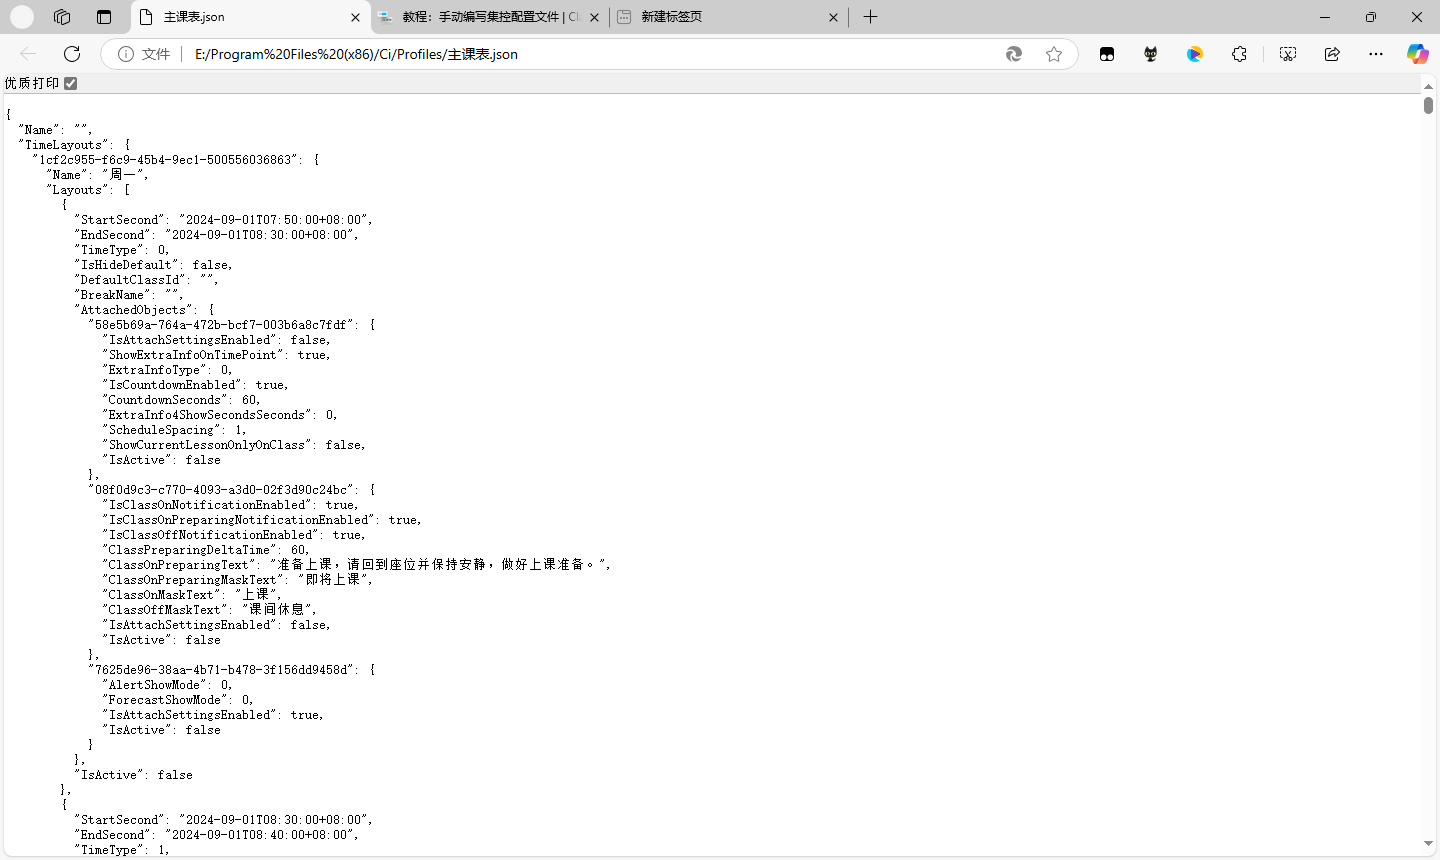This screenshot has width=1440, height=860.
Task: Open Settings and more ellipsis menu
Action: pos(1376,54)
